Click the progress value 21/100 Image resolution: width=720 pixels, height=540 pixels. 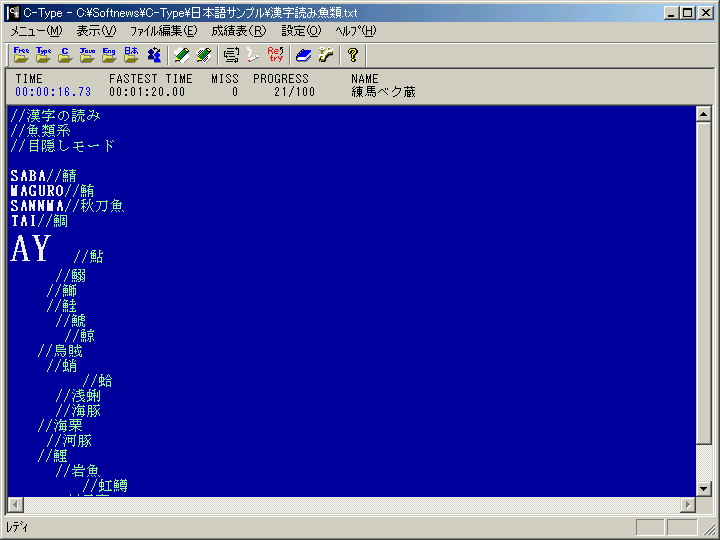click(295, 92)
